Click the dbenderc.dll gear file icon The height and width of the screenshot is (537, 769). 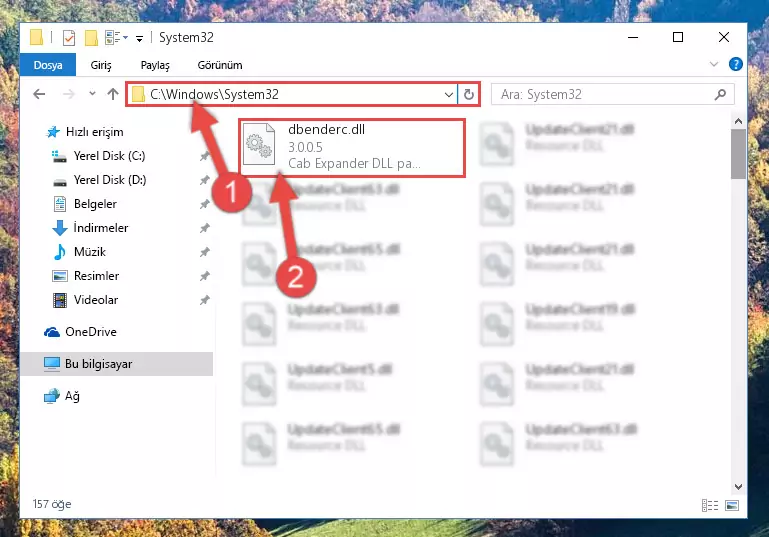[x=259, y=144]
